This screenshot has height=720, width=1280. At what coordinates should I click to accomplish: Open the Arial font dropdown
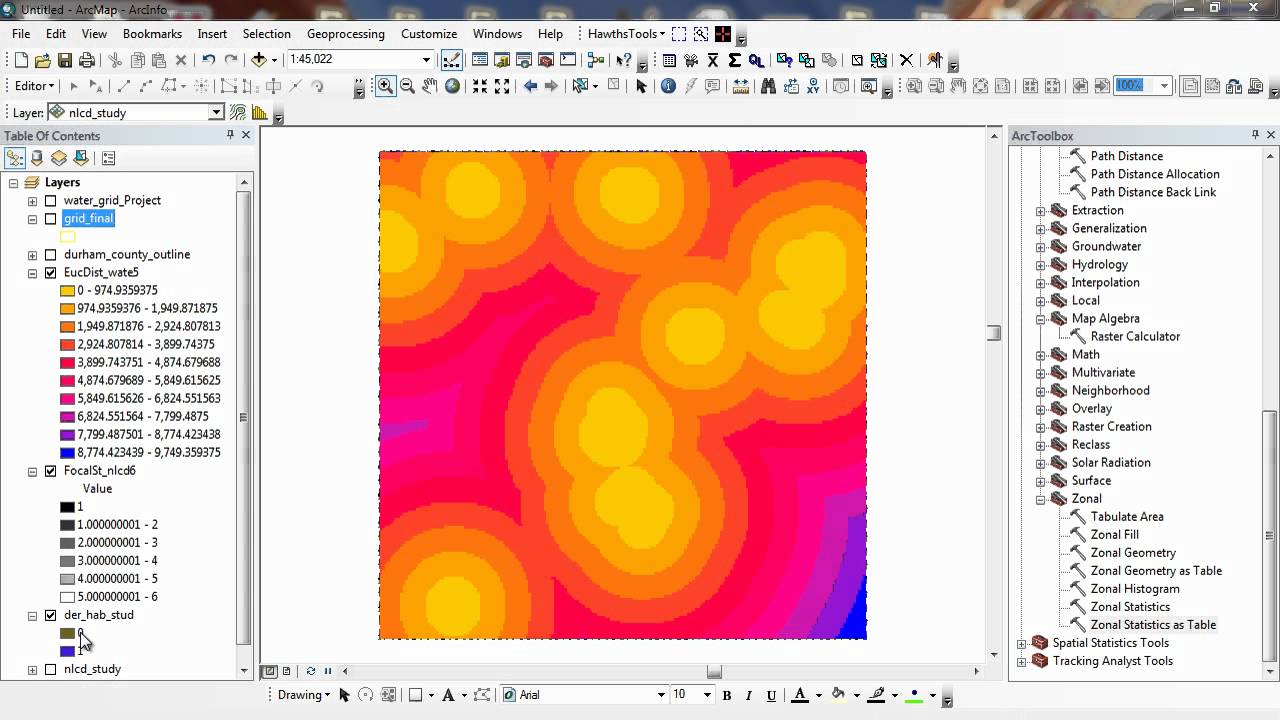pyautogui.click(x=661, y=695)
